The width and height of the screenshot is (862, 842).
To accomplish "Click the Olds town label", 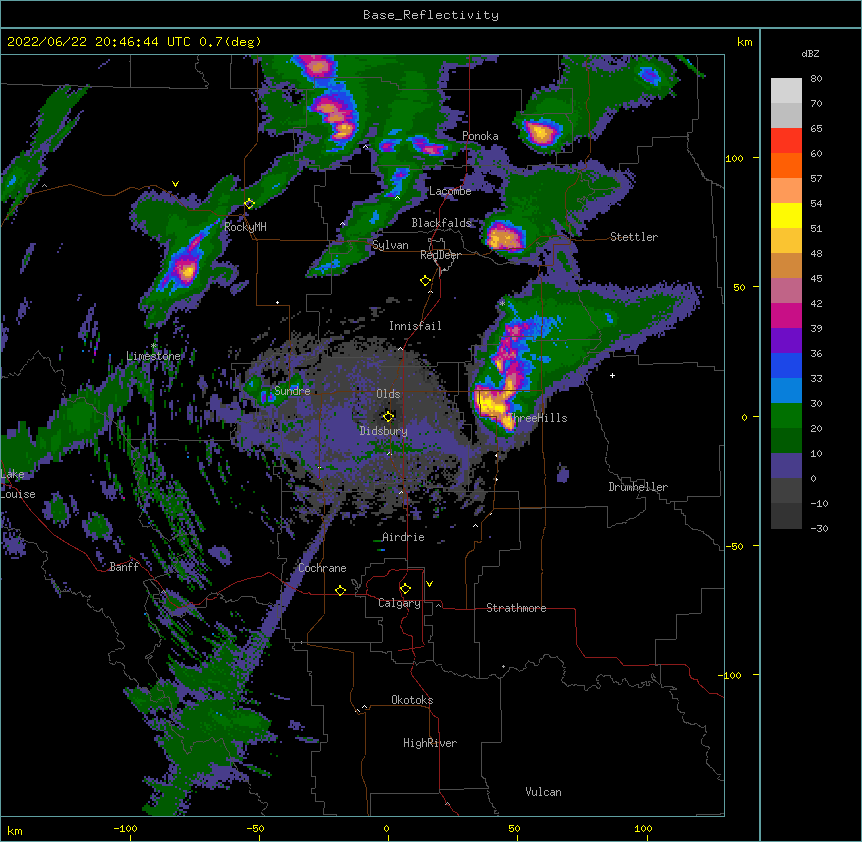I will tap(388, 394).
